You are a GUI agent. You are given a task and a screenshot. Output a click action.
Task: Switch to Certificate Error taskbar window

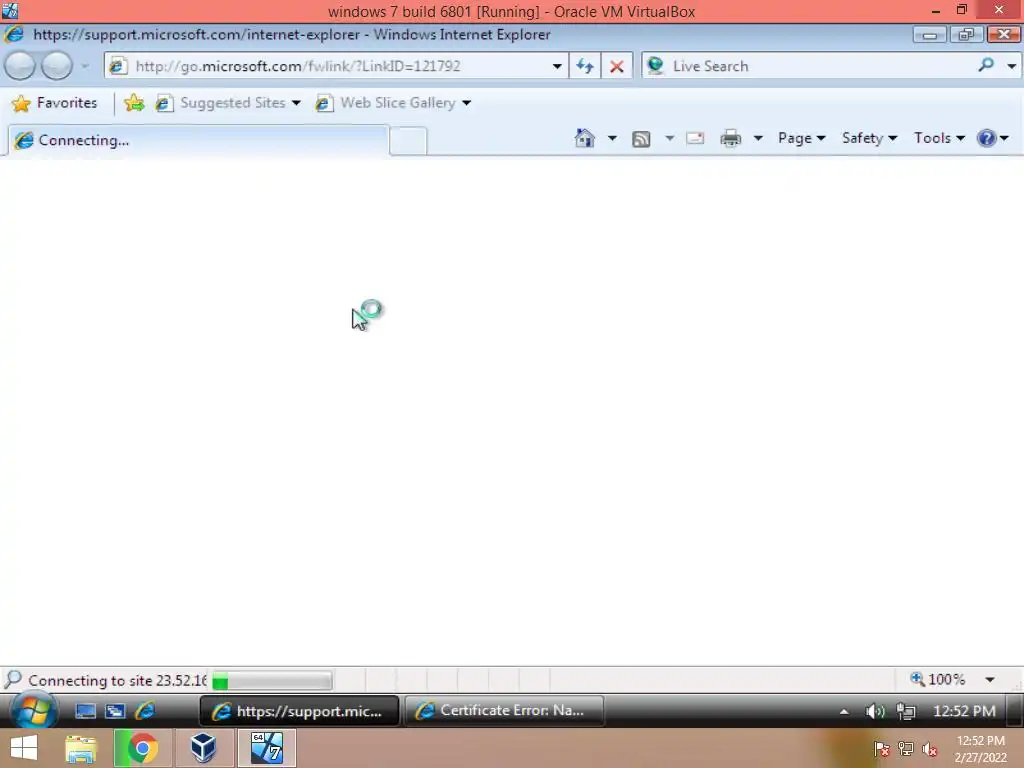504,711
